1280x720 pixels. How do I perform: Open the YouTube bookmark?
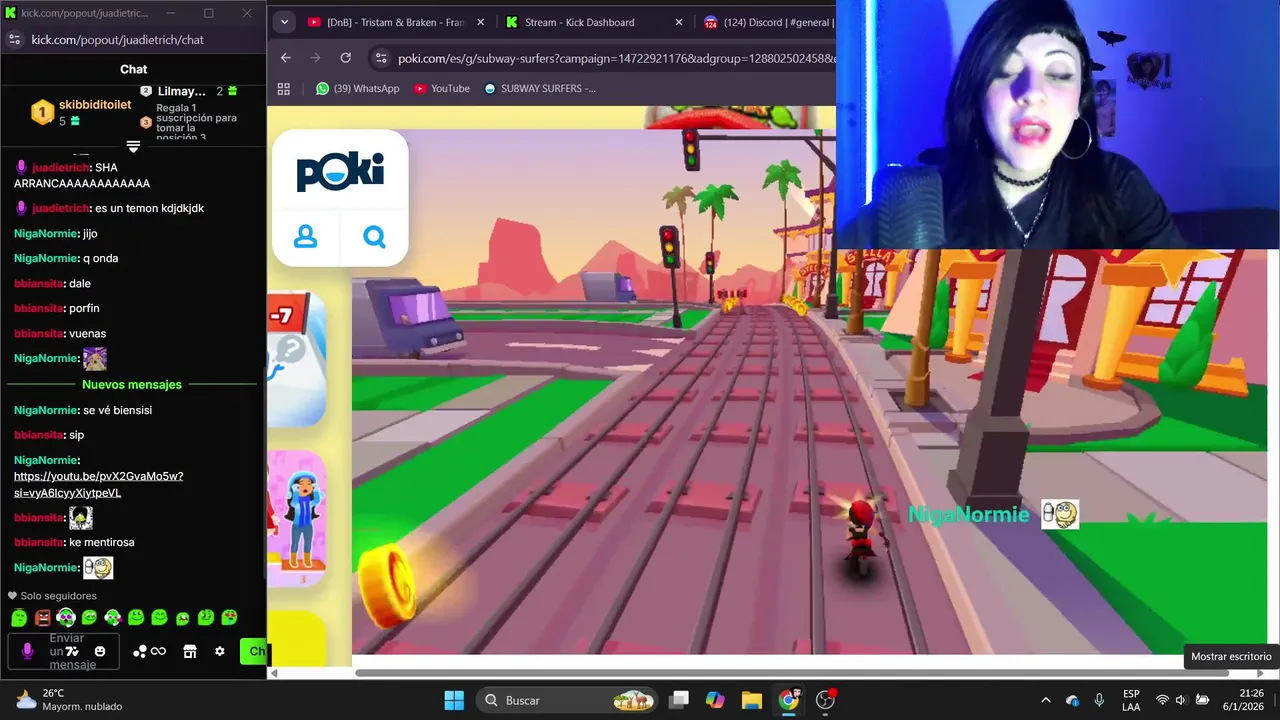[x=442, y=88]
